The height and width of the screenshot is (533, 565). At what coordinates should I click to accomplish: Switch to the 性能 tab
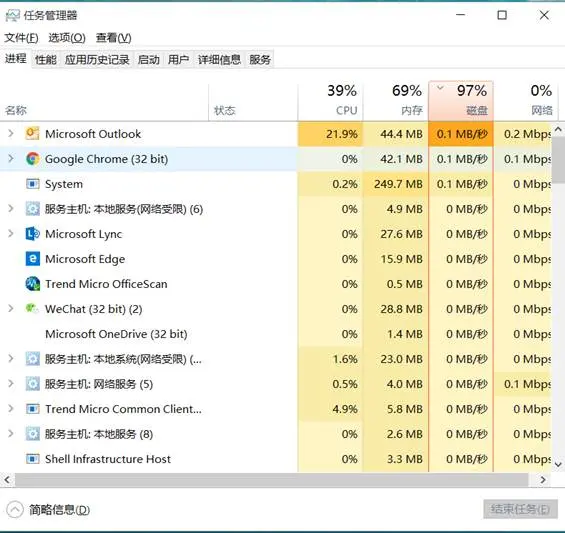click(x=46, y=59)
